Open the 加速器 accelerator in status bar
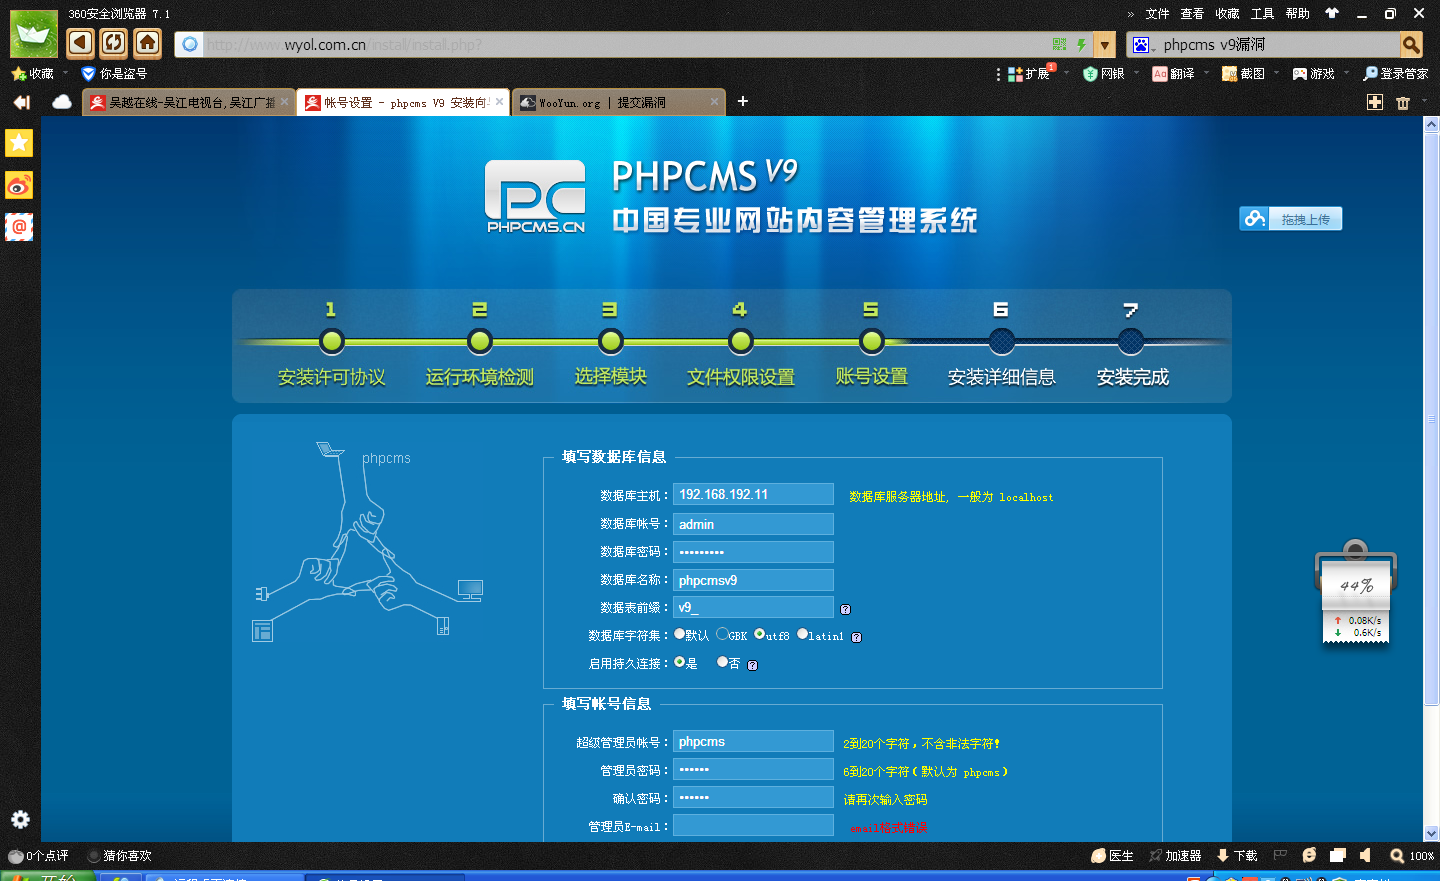The height and width of the screenshot is (881, 1440). tap(1175, 856)
